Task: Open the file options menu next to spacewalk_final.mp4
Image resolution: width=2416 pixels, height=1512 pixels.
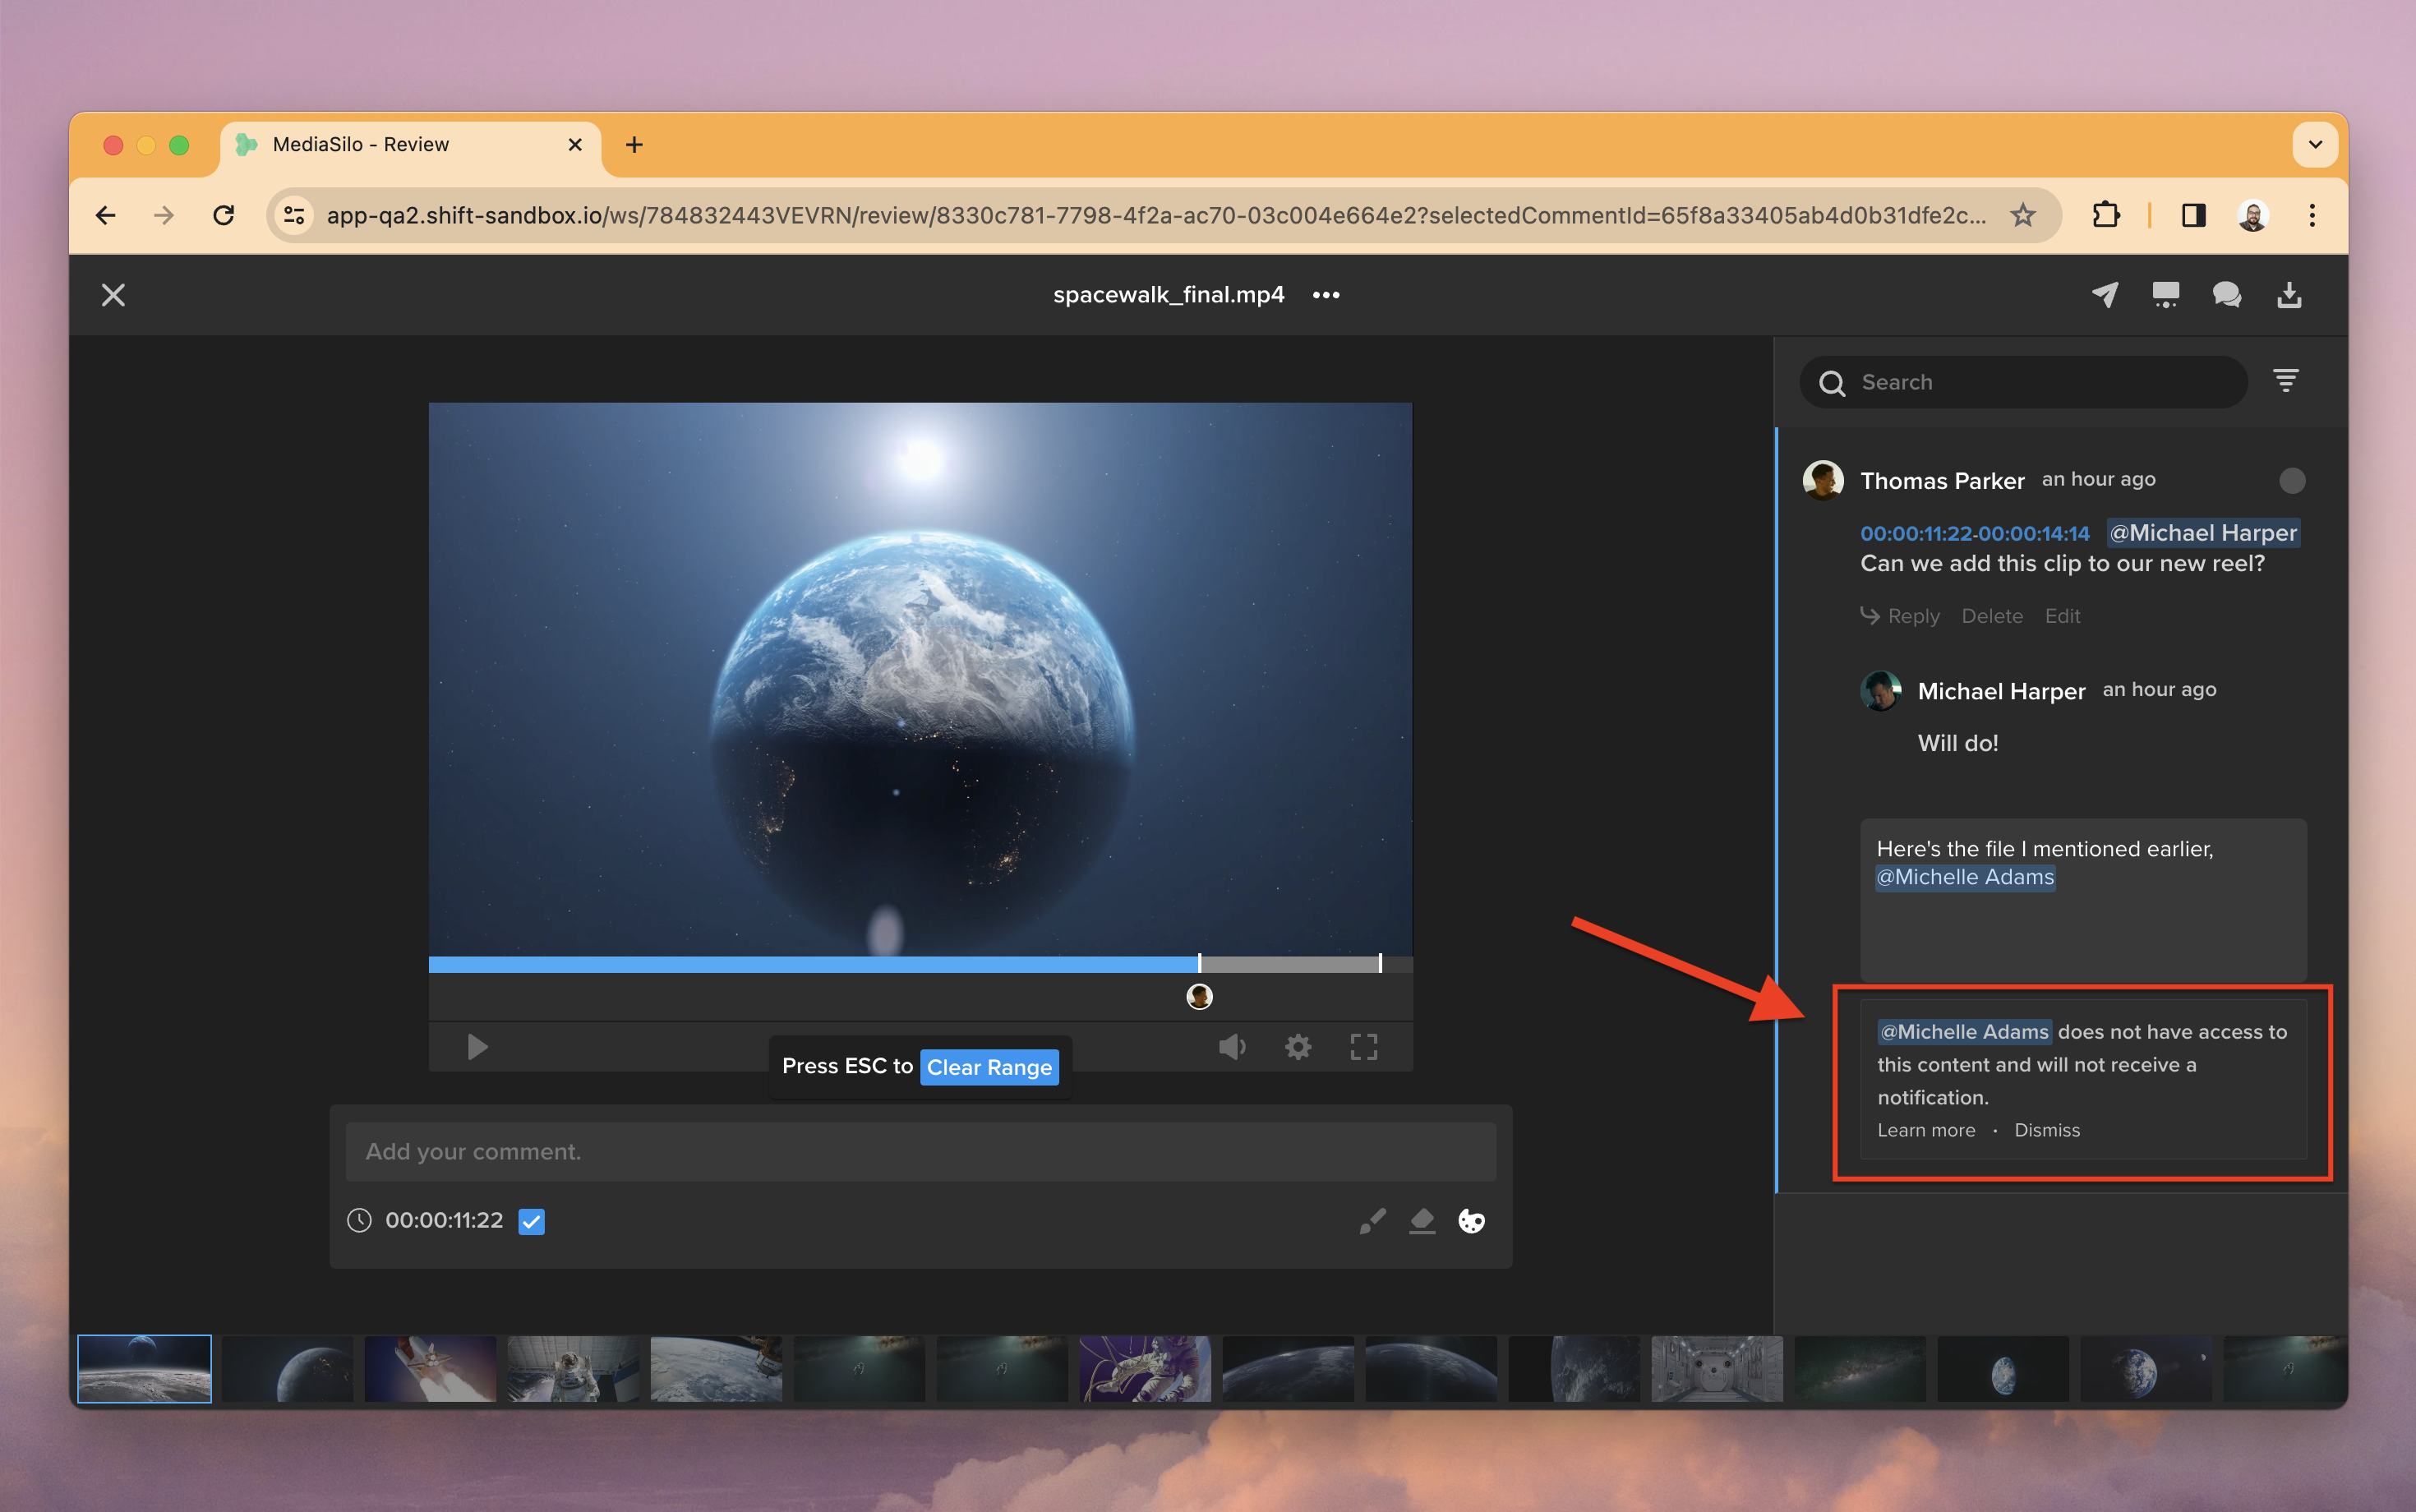Action: click(x=1326, y=295)
